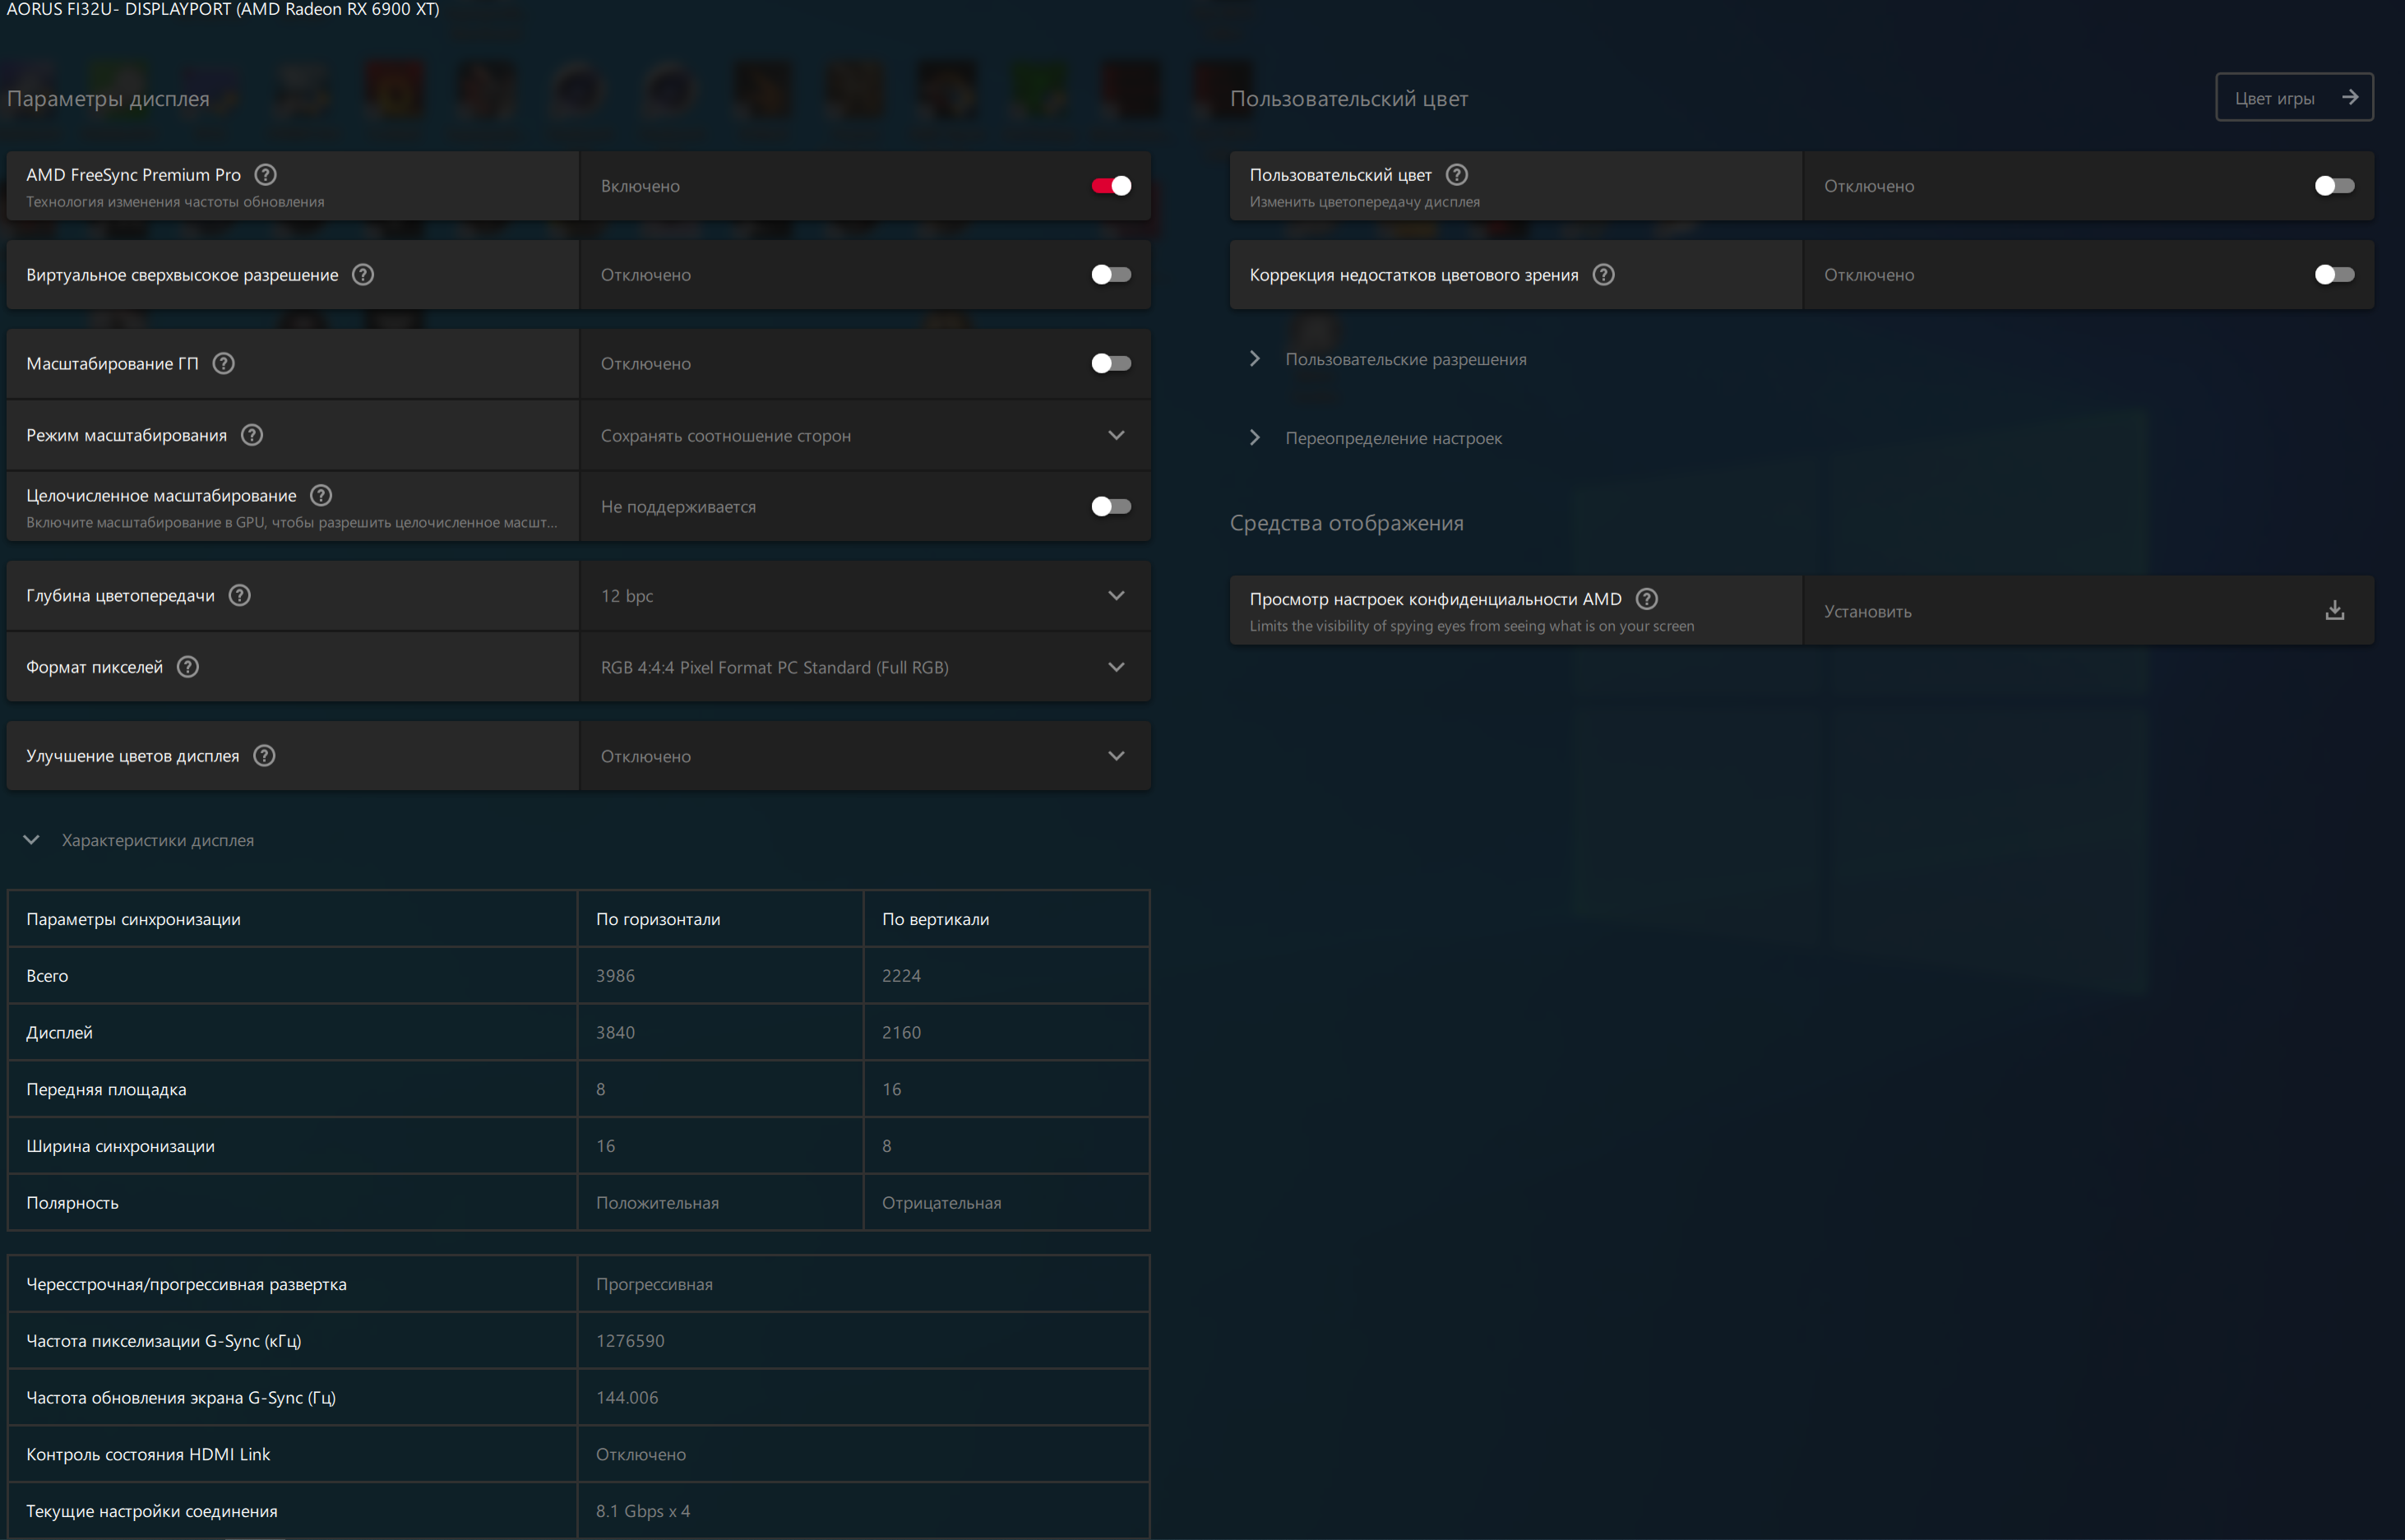Click help icon for Виртуальное сверхвысокое разрешение
Viewport: 2405px width, 1540px height.
coord(363,274)
